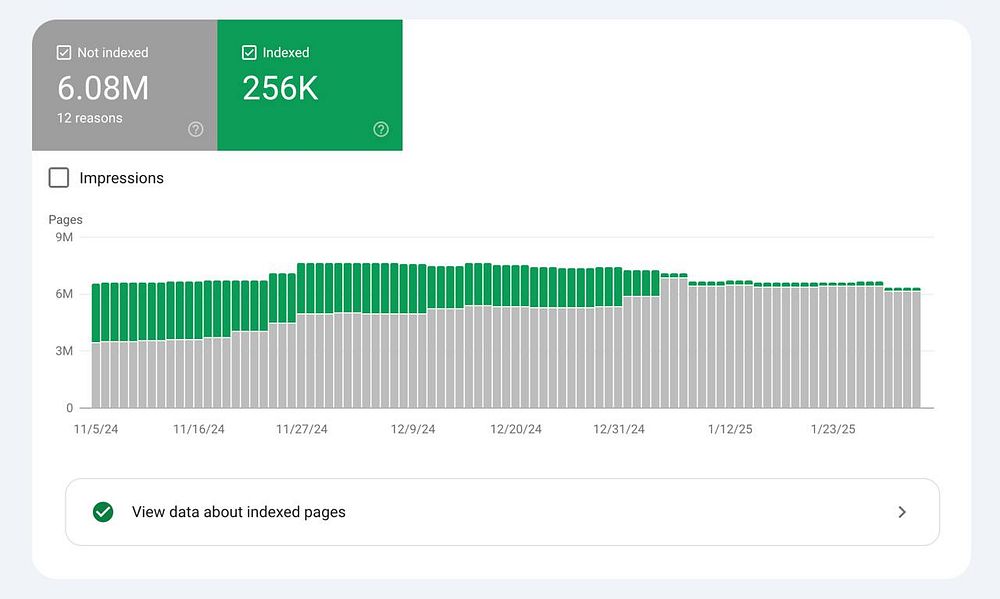Click the 11/16/24 date label
Screen dimensions: 1000x599
(199, 429)
